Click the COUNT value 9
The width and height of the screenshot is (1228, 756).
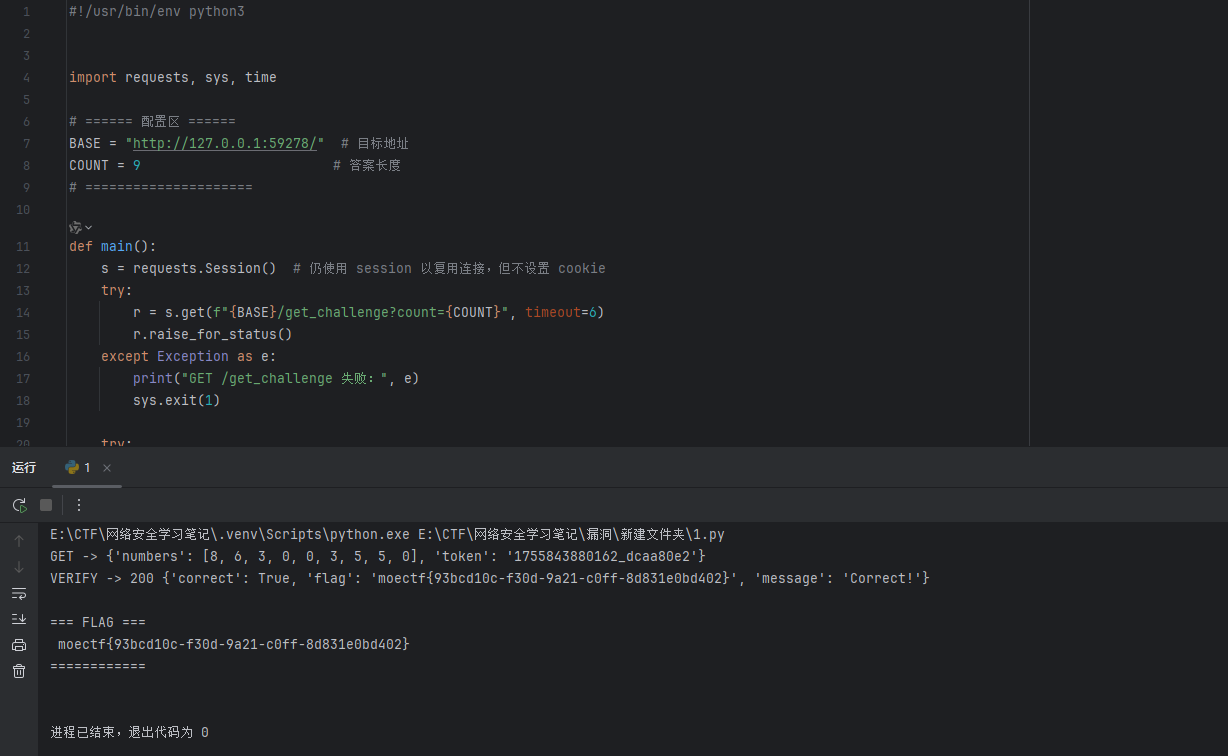point(137,165)
